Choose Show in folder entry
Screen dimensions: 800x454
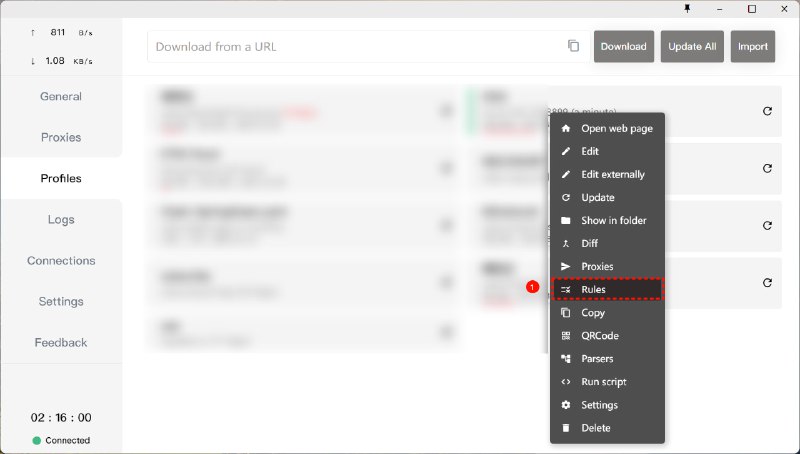pyautogui.click(x=613, y=220)
